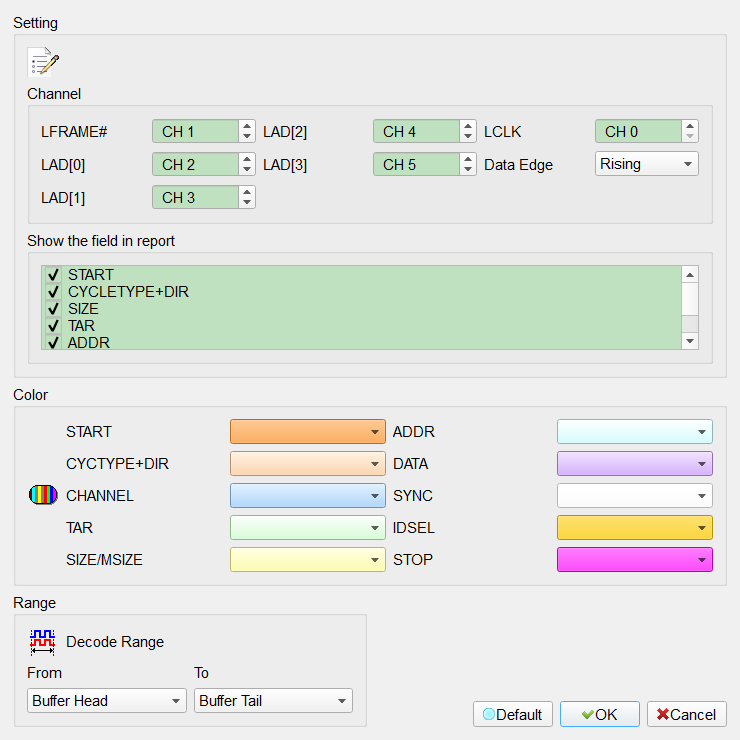This screenshot has width=740, height=740.
Task: Decrease the LAD[0] channel spinner
Action: click(247, 169)
